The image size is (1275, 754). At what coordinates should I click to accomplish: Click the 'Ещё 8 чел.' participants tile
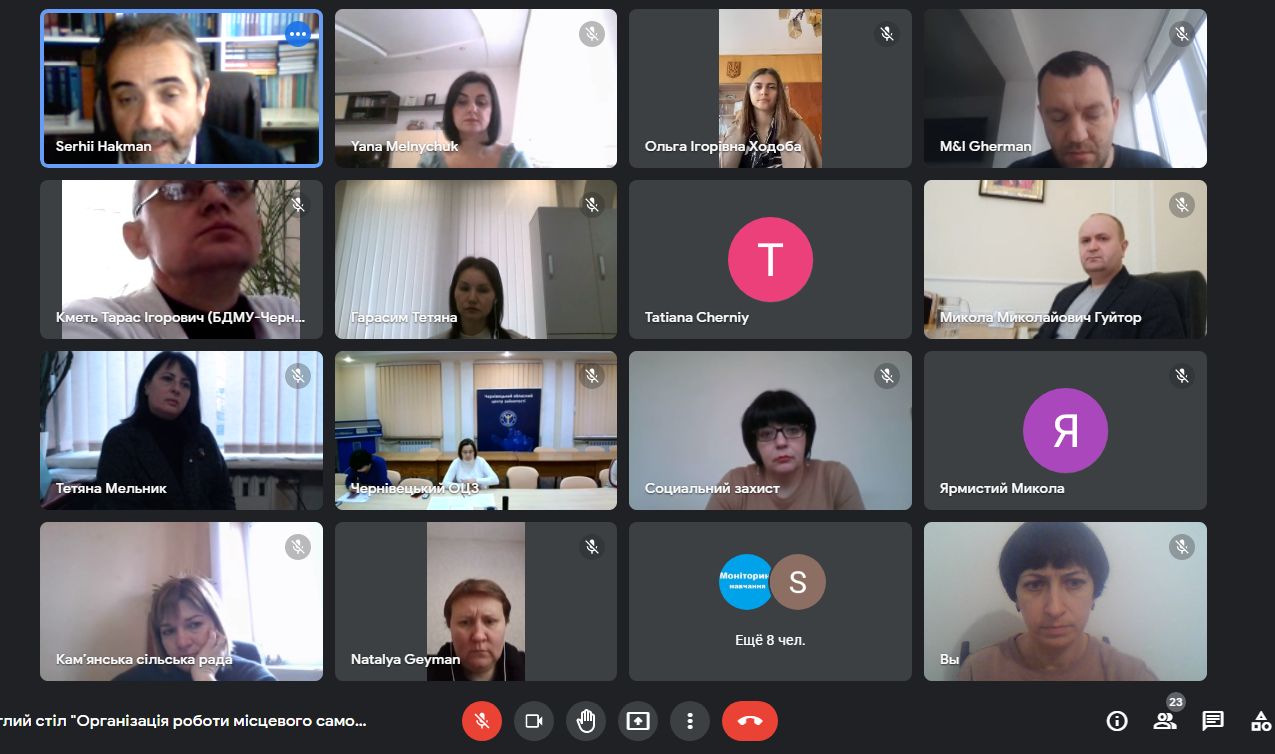click(x=770, y=601)
